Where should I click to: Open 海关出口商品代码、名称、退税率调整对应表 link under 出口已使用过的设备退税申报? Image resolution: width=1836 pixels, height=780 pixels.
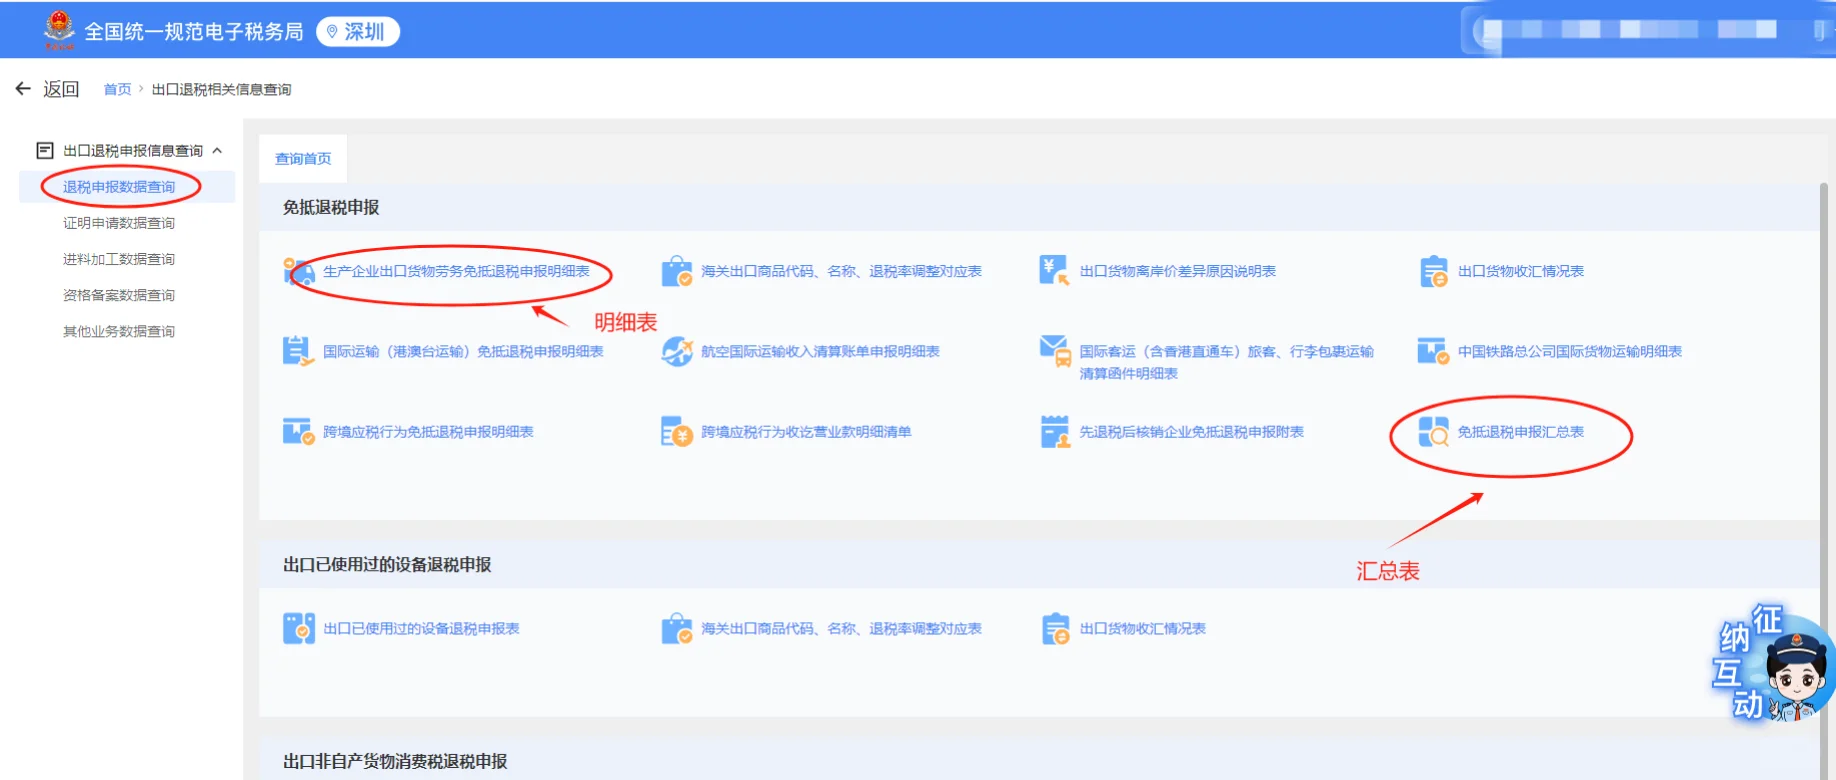tap(841, 629)
